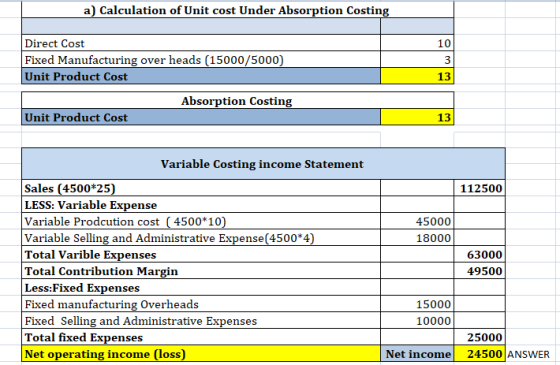560x365 pixels.
Task: Click the 'Direct Cost' label cell
Action: 201,43
